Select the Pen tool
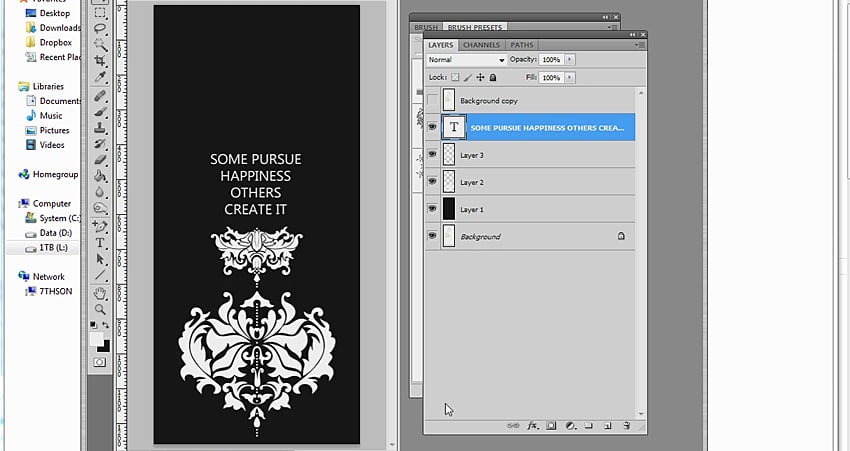The image size is (850, 451). pos(100,226)
